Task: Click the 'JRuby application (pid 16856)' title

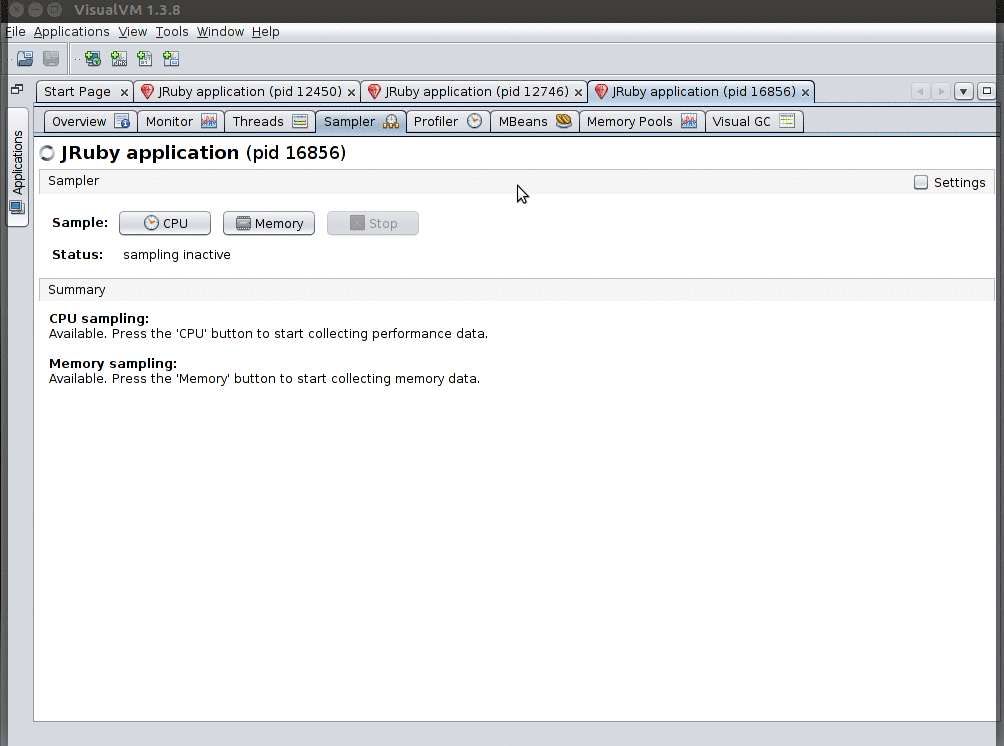Action: pyautogui.click(x=203, y=153)
